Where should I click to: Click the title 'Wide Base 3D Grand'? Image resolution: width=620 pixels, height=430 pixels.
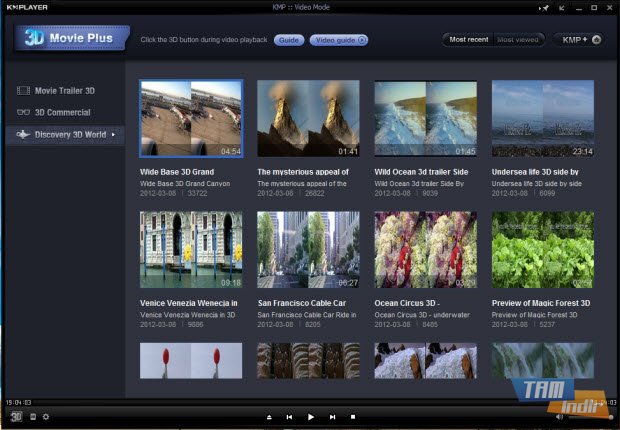[177, 172]
